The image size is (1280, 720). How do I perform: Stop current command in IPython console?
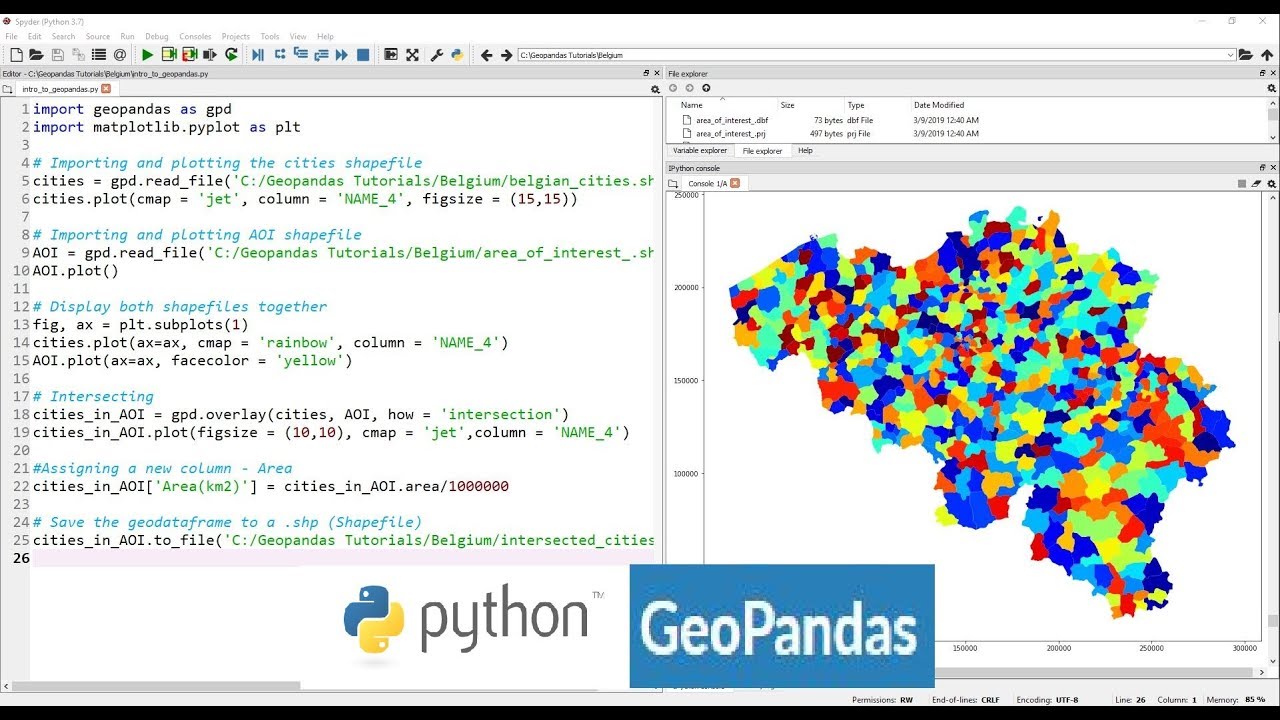tap(1242, 184)
